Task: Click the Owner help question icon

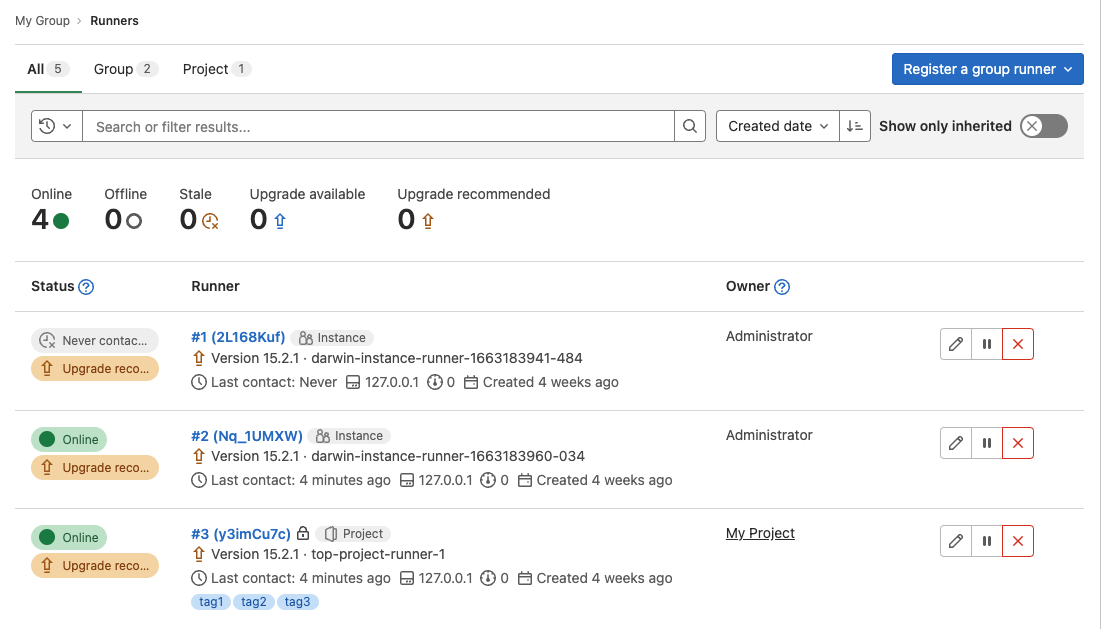Action: [x=782, y=287]
